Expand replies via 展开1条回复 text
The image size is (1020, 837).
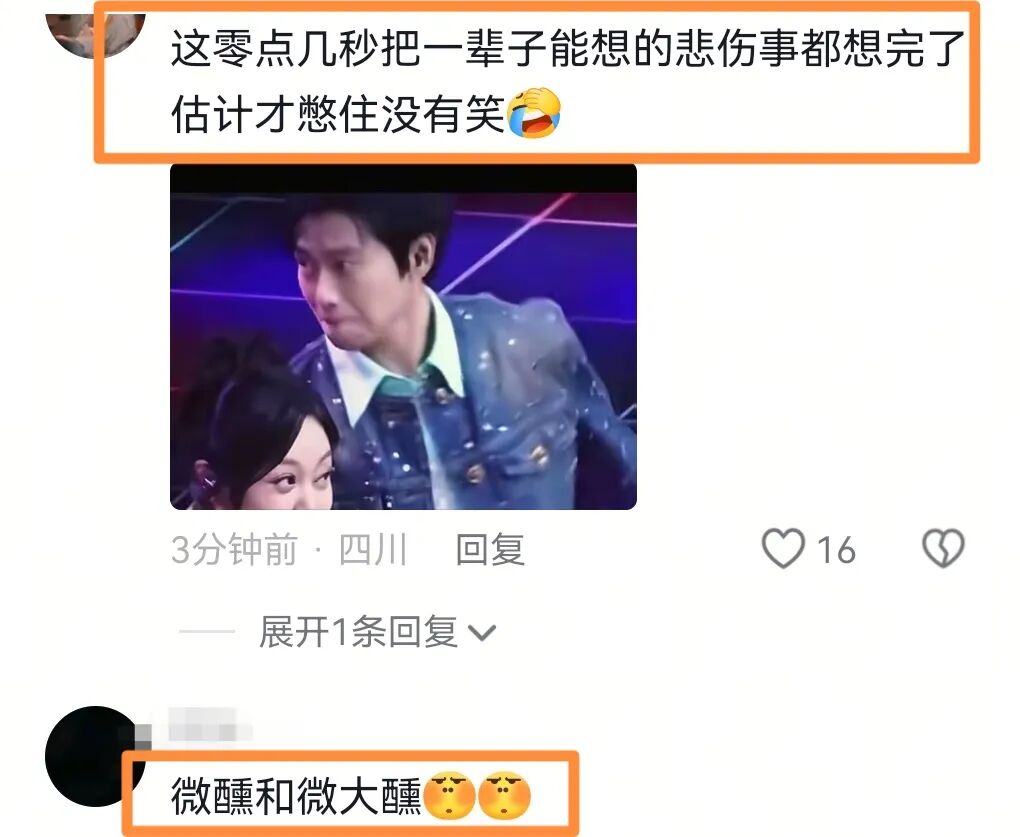click(x=358, y=632)
